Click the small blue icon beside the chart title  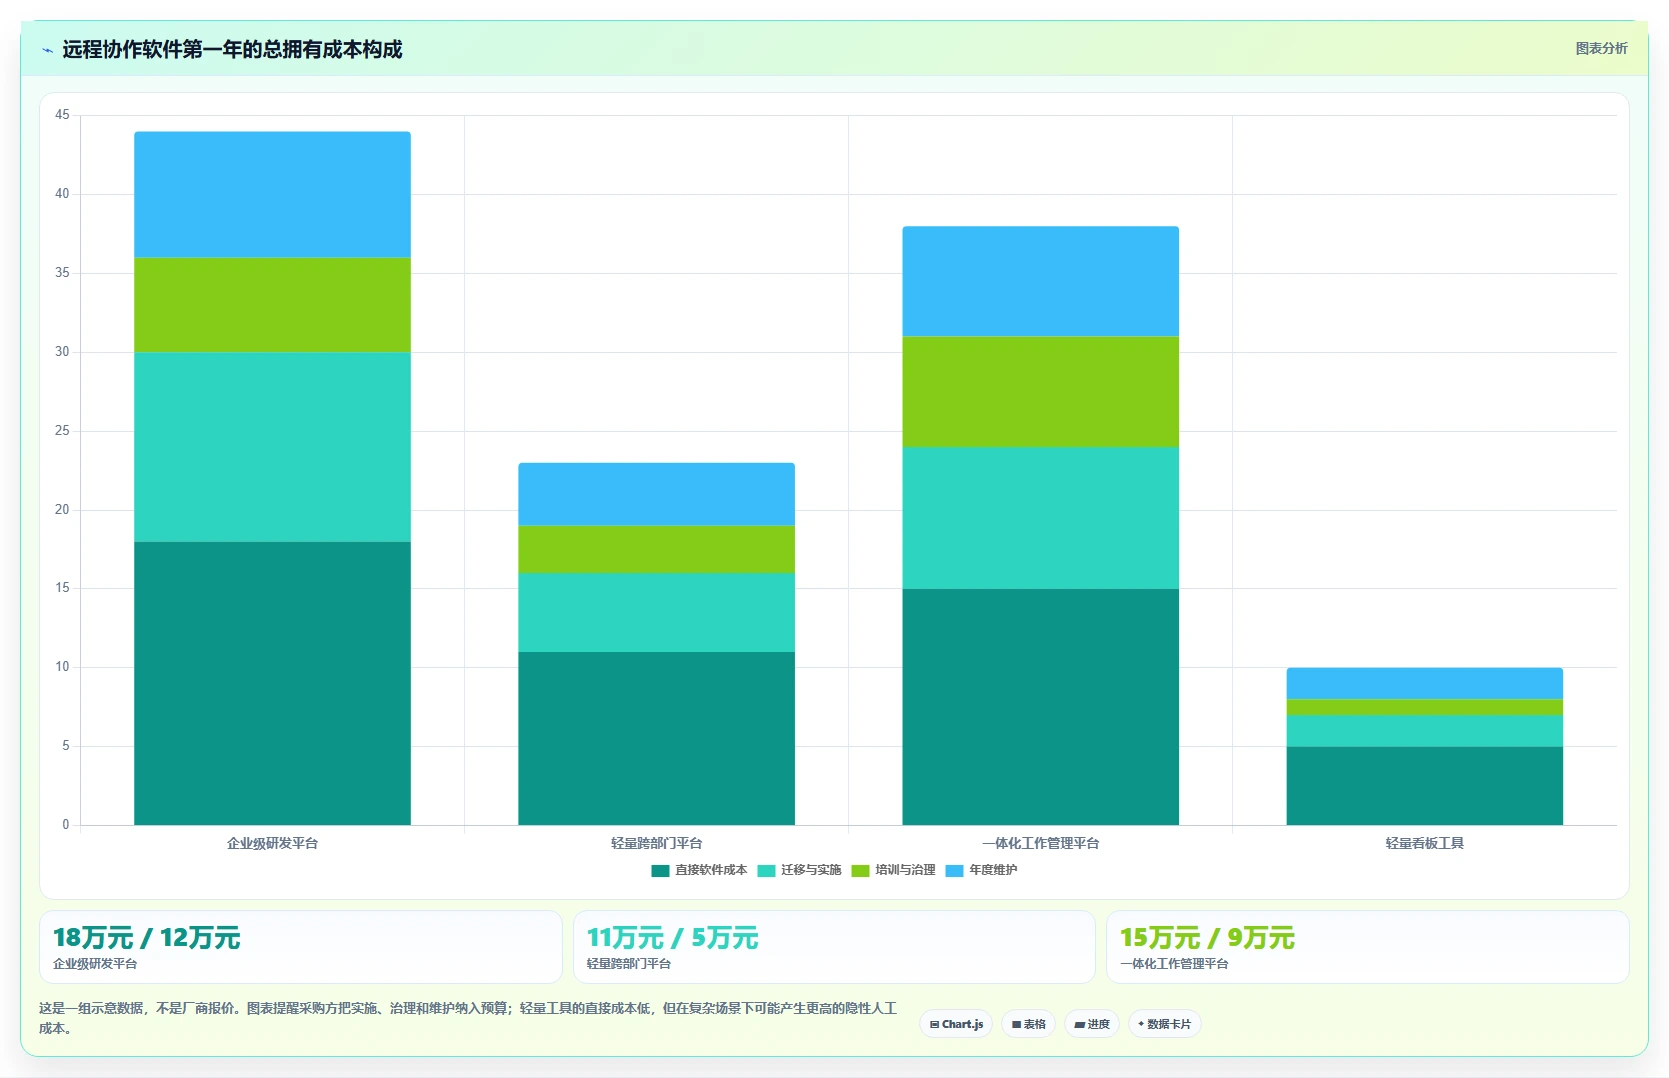[47, 50]
